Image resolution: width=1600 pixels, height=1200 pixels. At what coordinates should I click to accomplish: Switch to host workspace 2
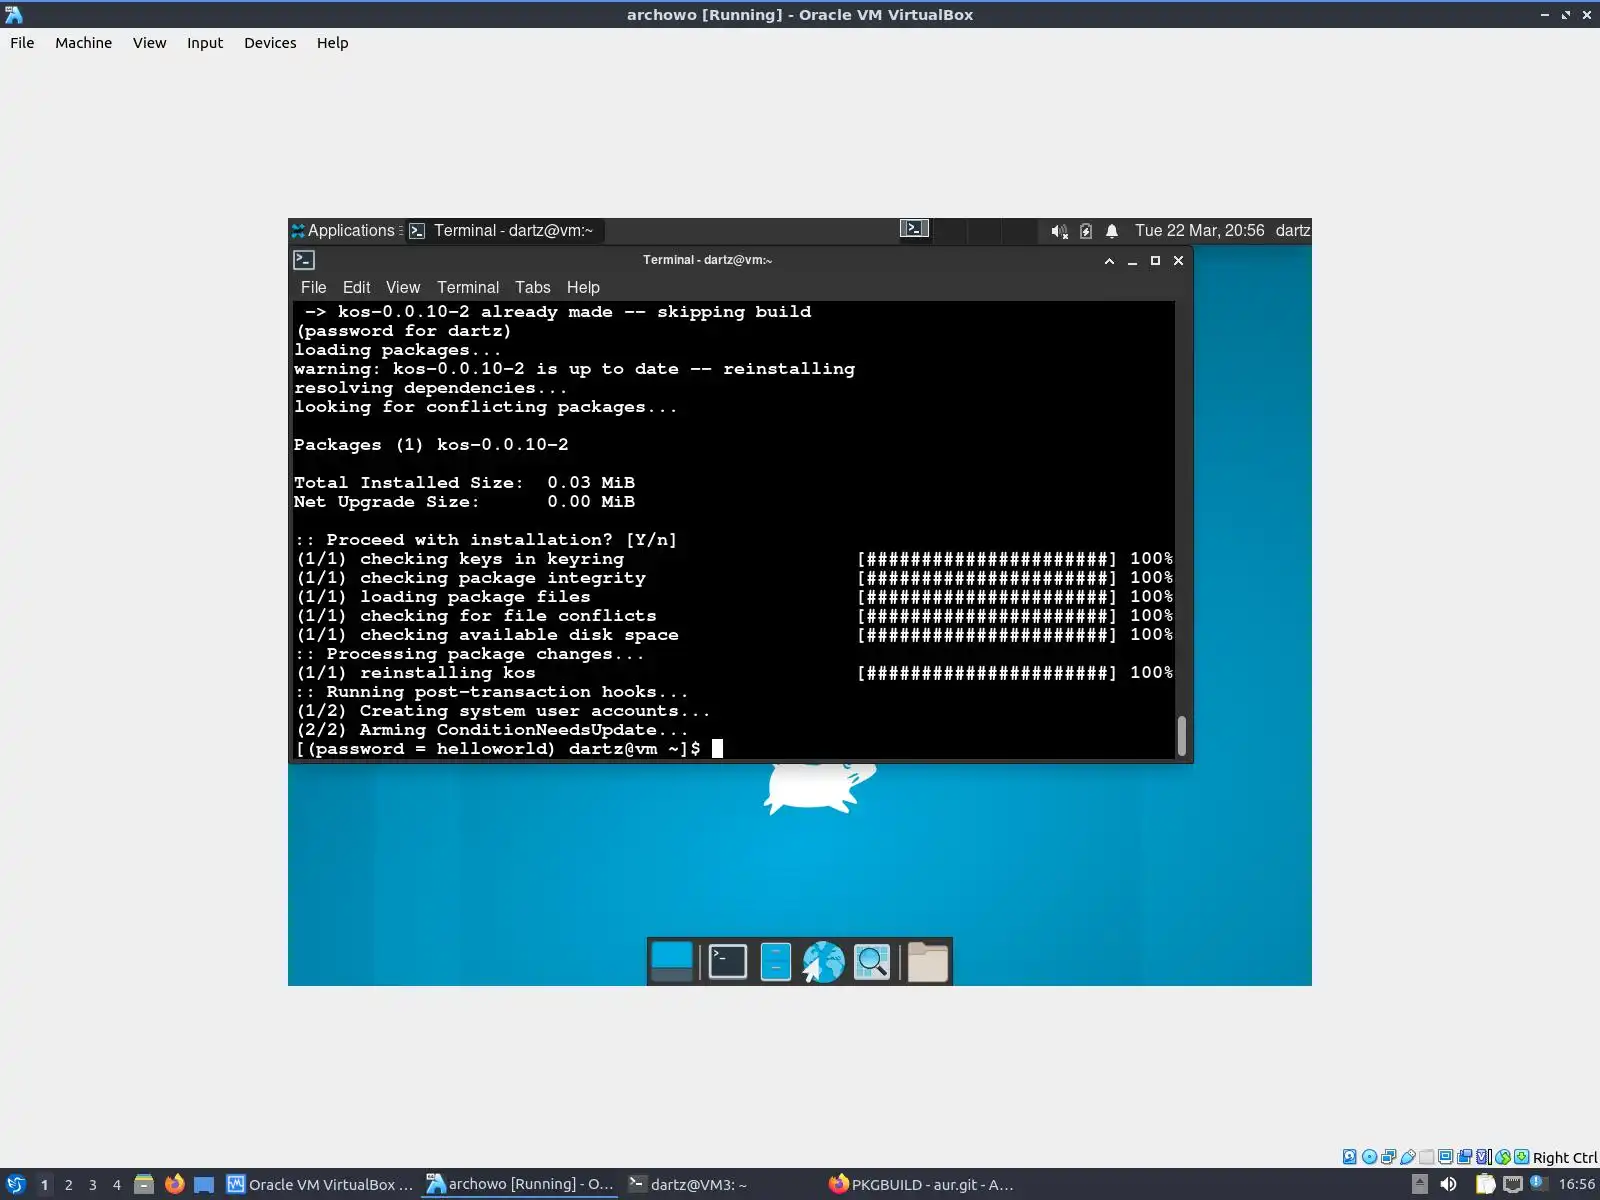69,1185
